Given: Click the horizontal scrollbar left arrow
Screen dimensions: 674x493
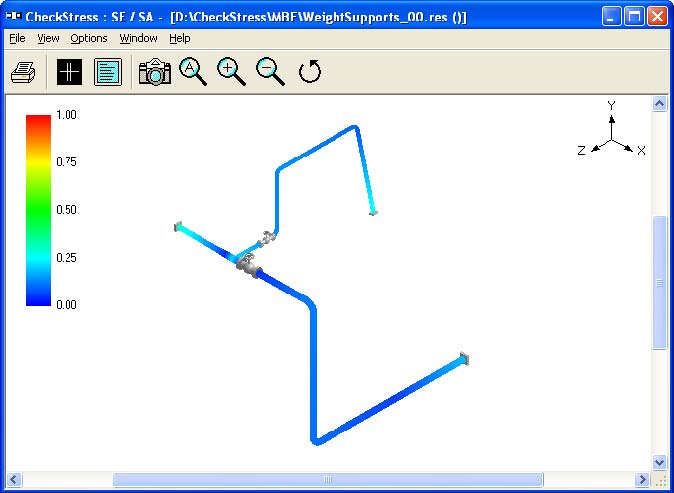Looking at the screenshot, I should tap(14, 479).
